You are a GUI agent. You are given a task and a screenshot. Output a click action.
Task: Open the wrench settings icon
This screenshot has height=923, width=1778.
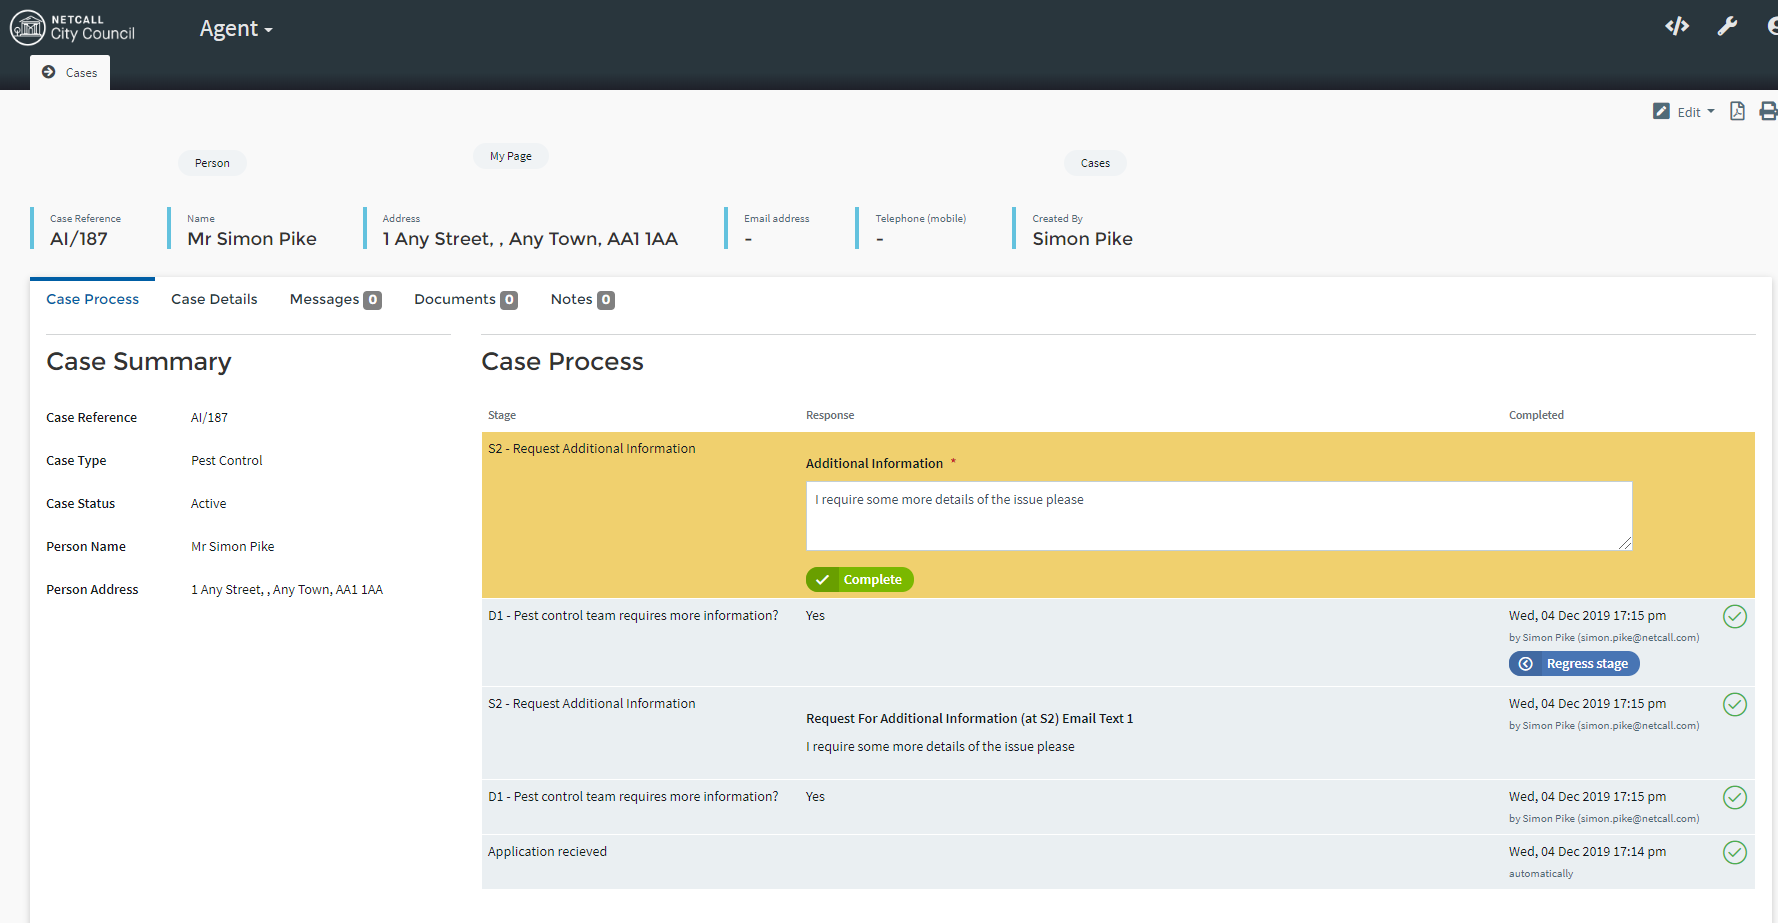pos(1727,27)
